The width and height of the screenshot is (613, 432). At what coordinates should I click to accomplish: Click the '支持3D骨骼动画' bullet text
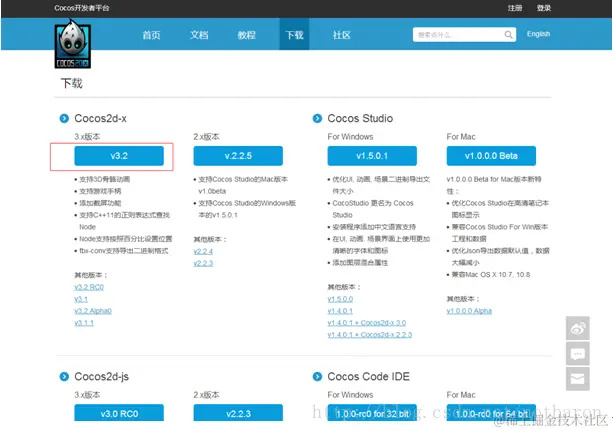point(104,179)
